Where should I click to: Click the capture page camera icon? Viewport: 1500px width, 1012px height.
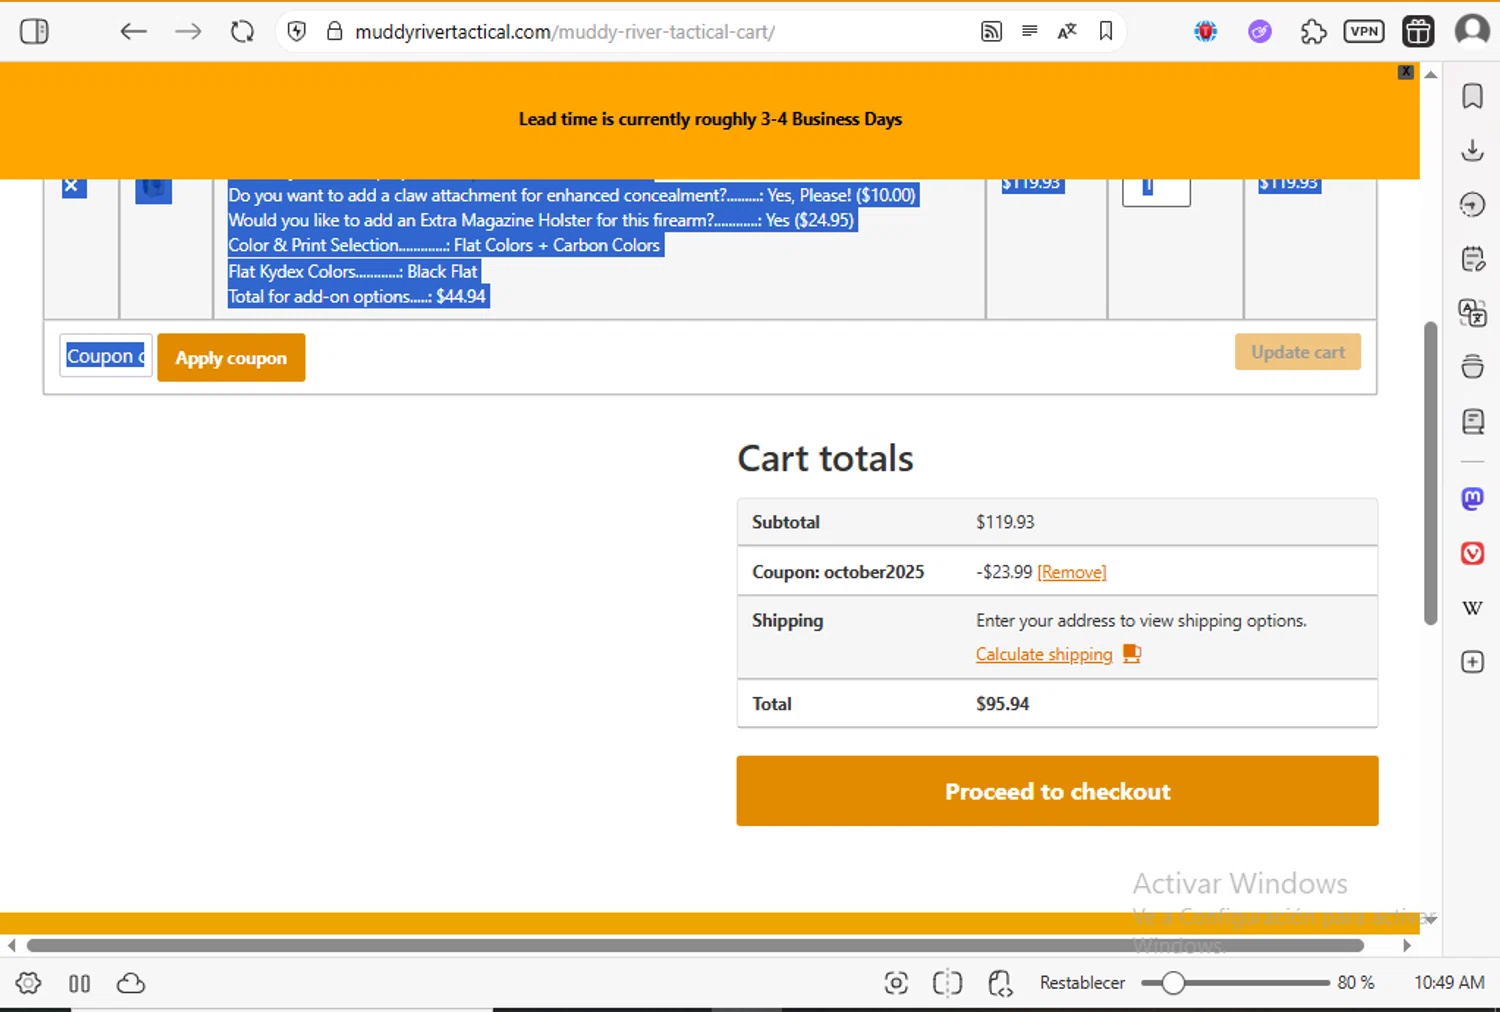[x=896, y=983]
